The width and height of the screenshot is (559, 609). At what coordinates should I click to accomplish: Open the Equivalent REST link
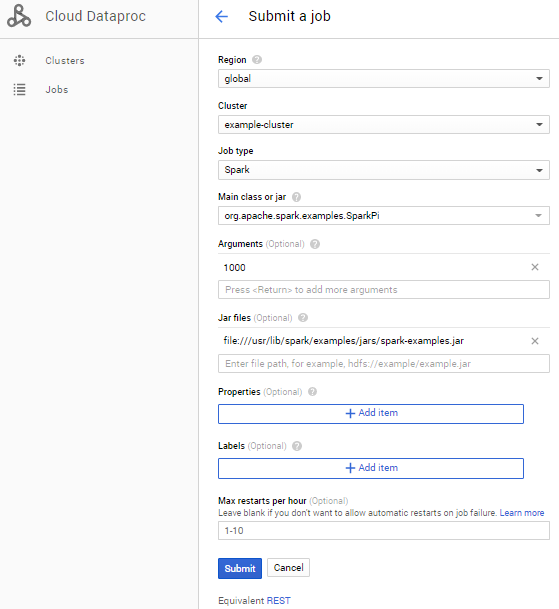click(279, 600)
